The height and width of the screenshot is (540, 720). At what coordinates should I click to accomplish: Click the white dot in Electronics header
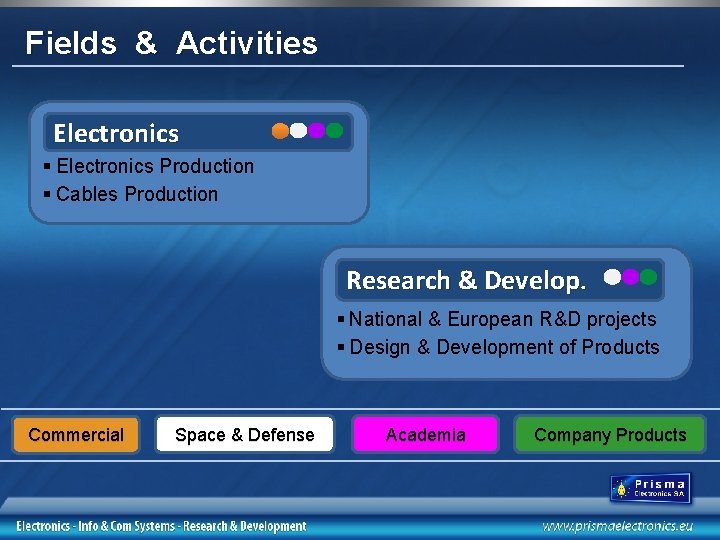pyautogui.click(x=298, y=130)
